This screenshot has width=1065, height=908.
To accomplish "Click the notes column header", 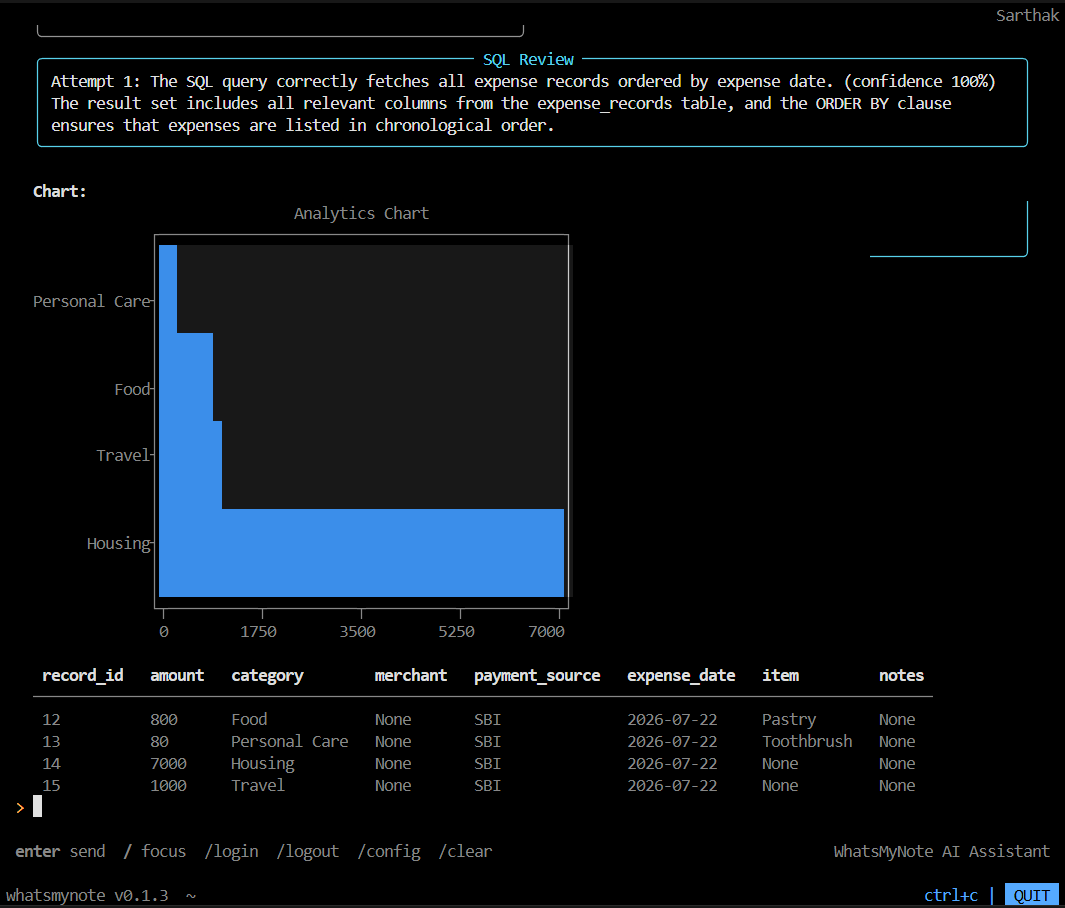I will [901, 675].
